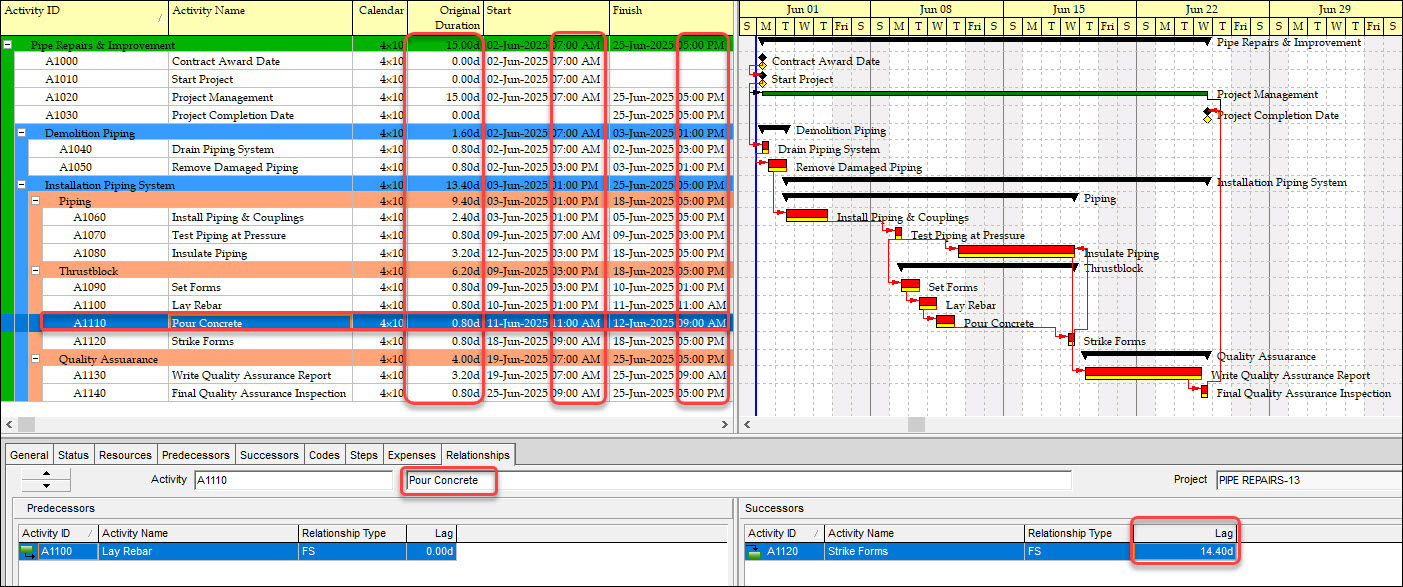The image size is (1403, 587).
Task: Collapse the Pipe Repairs & Improvement group
Action: tap(8, 42)
